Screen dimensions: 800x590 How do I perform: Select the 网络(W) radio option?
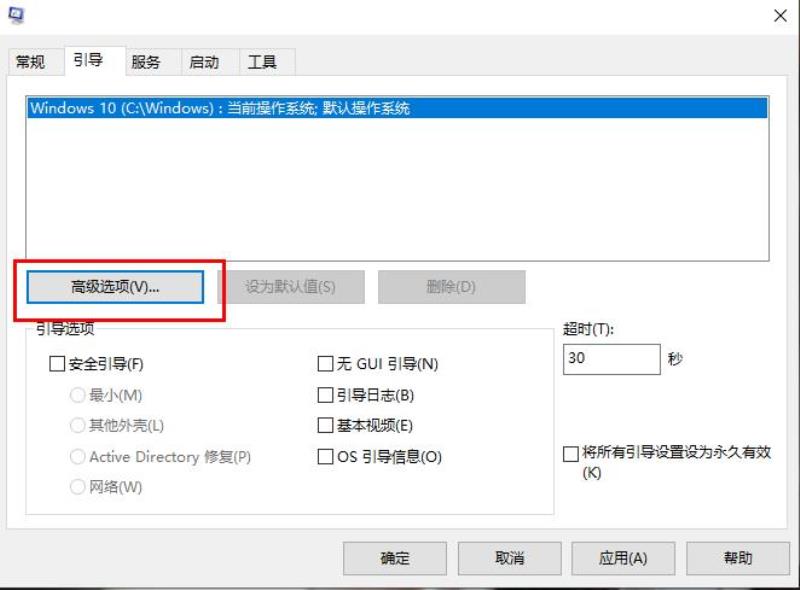78,487
